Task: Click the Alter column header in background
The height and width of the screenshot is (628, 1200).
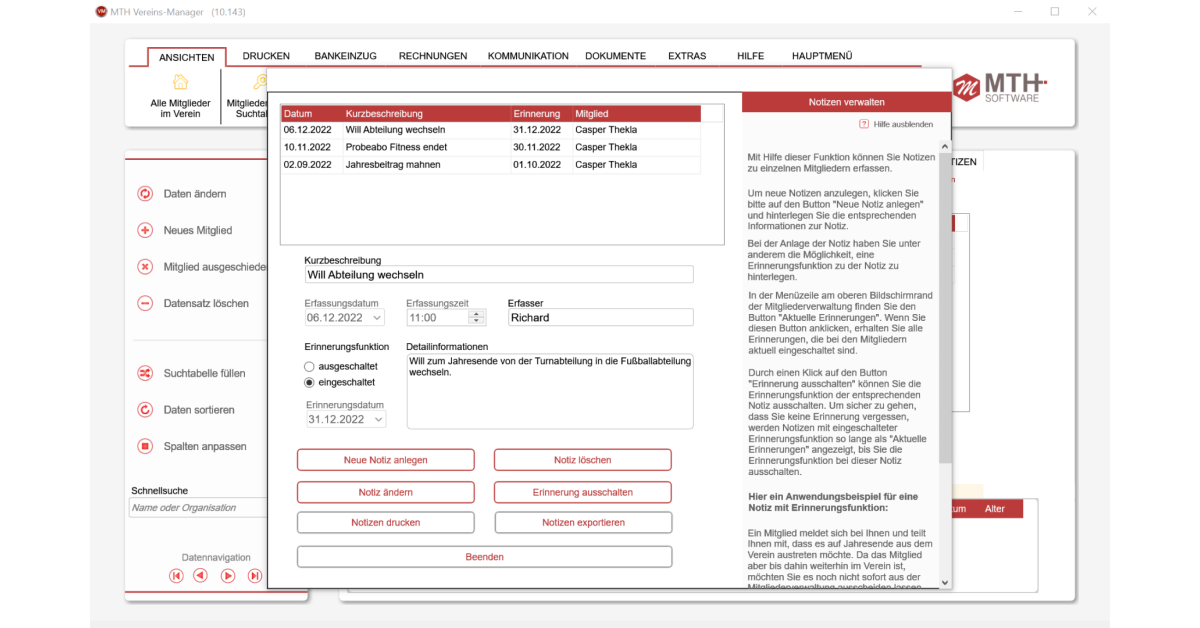Action: [995, 509]
